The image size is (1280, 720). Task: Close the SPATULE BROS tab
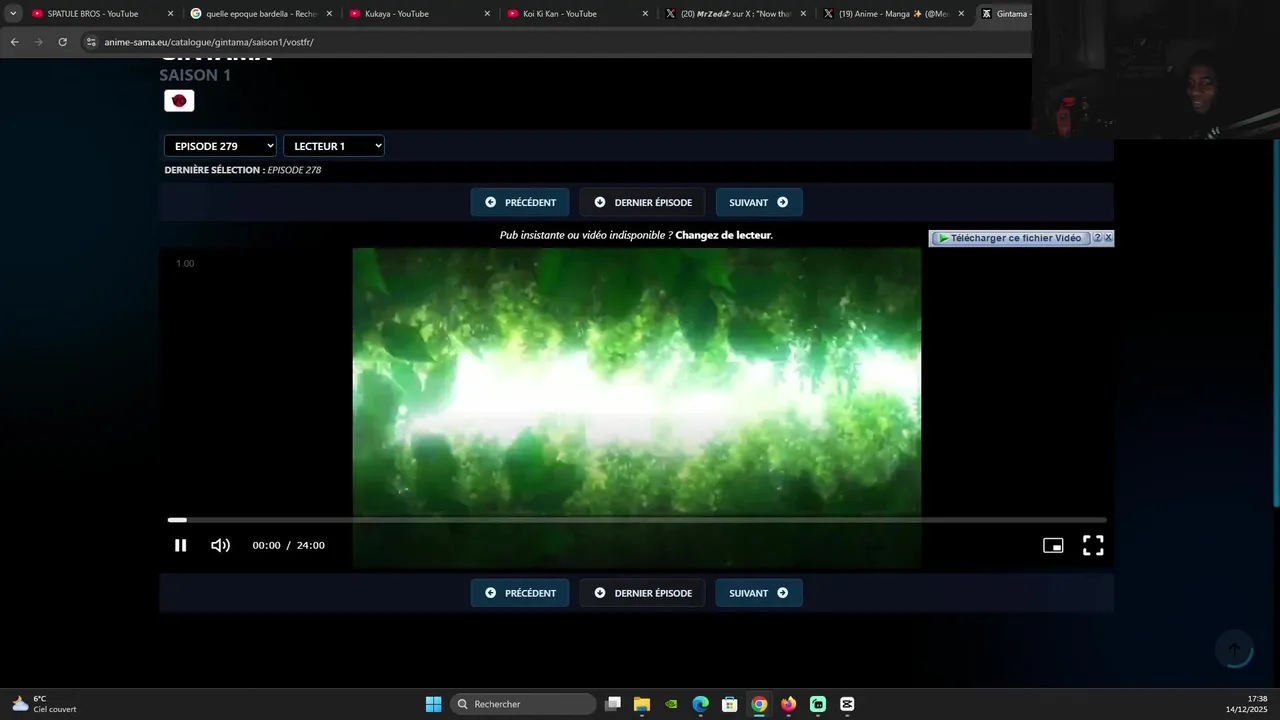170,14
